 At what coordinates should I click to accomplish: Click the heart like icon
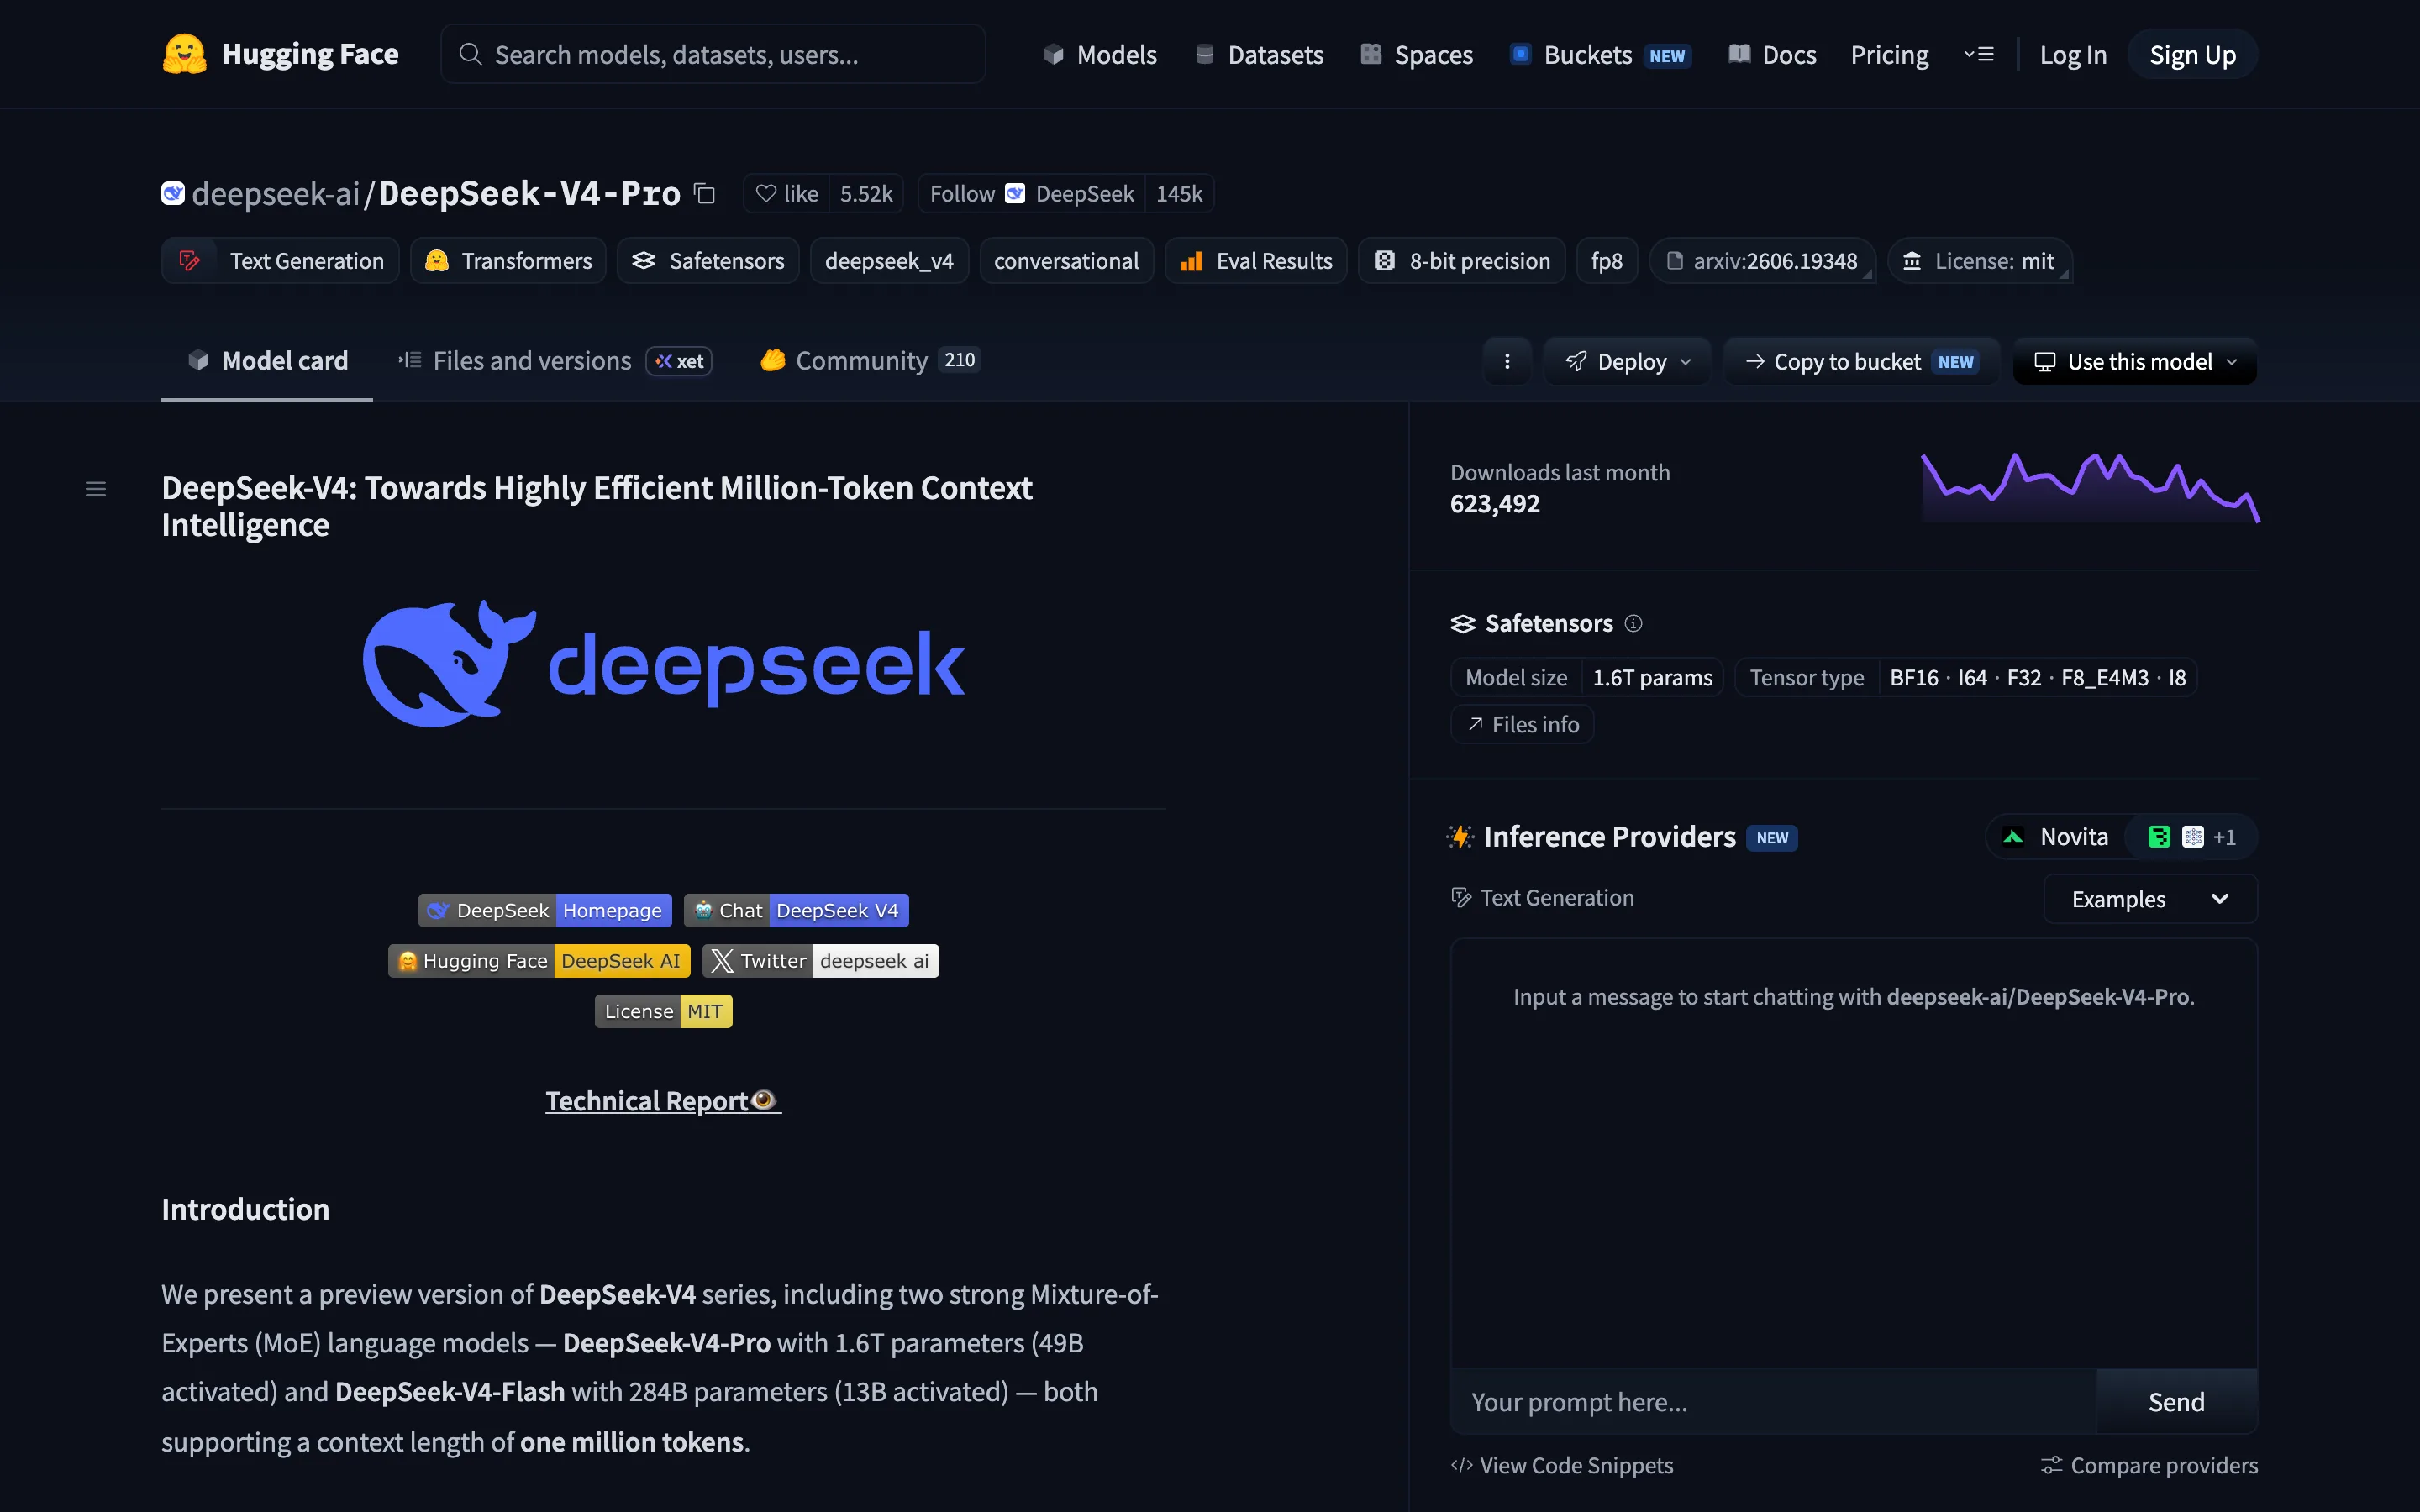click(x=766, y=194)
